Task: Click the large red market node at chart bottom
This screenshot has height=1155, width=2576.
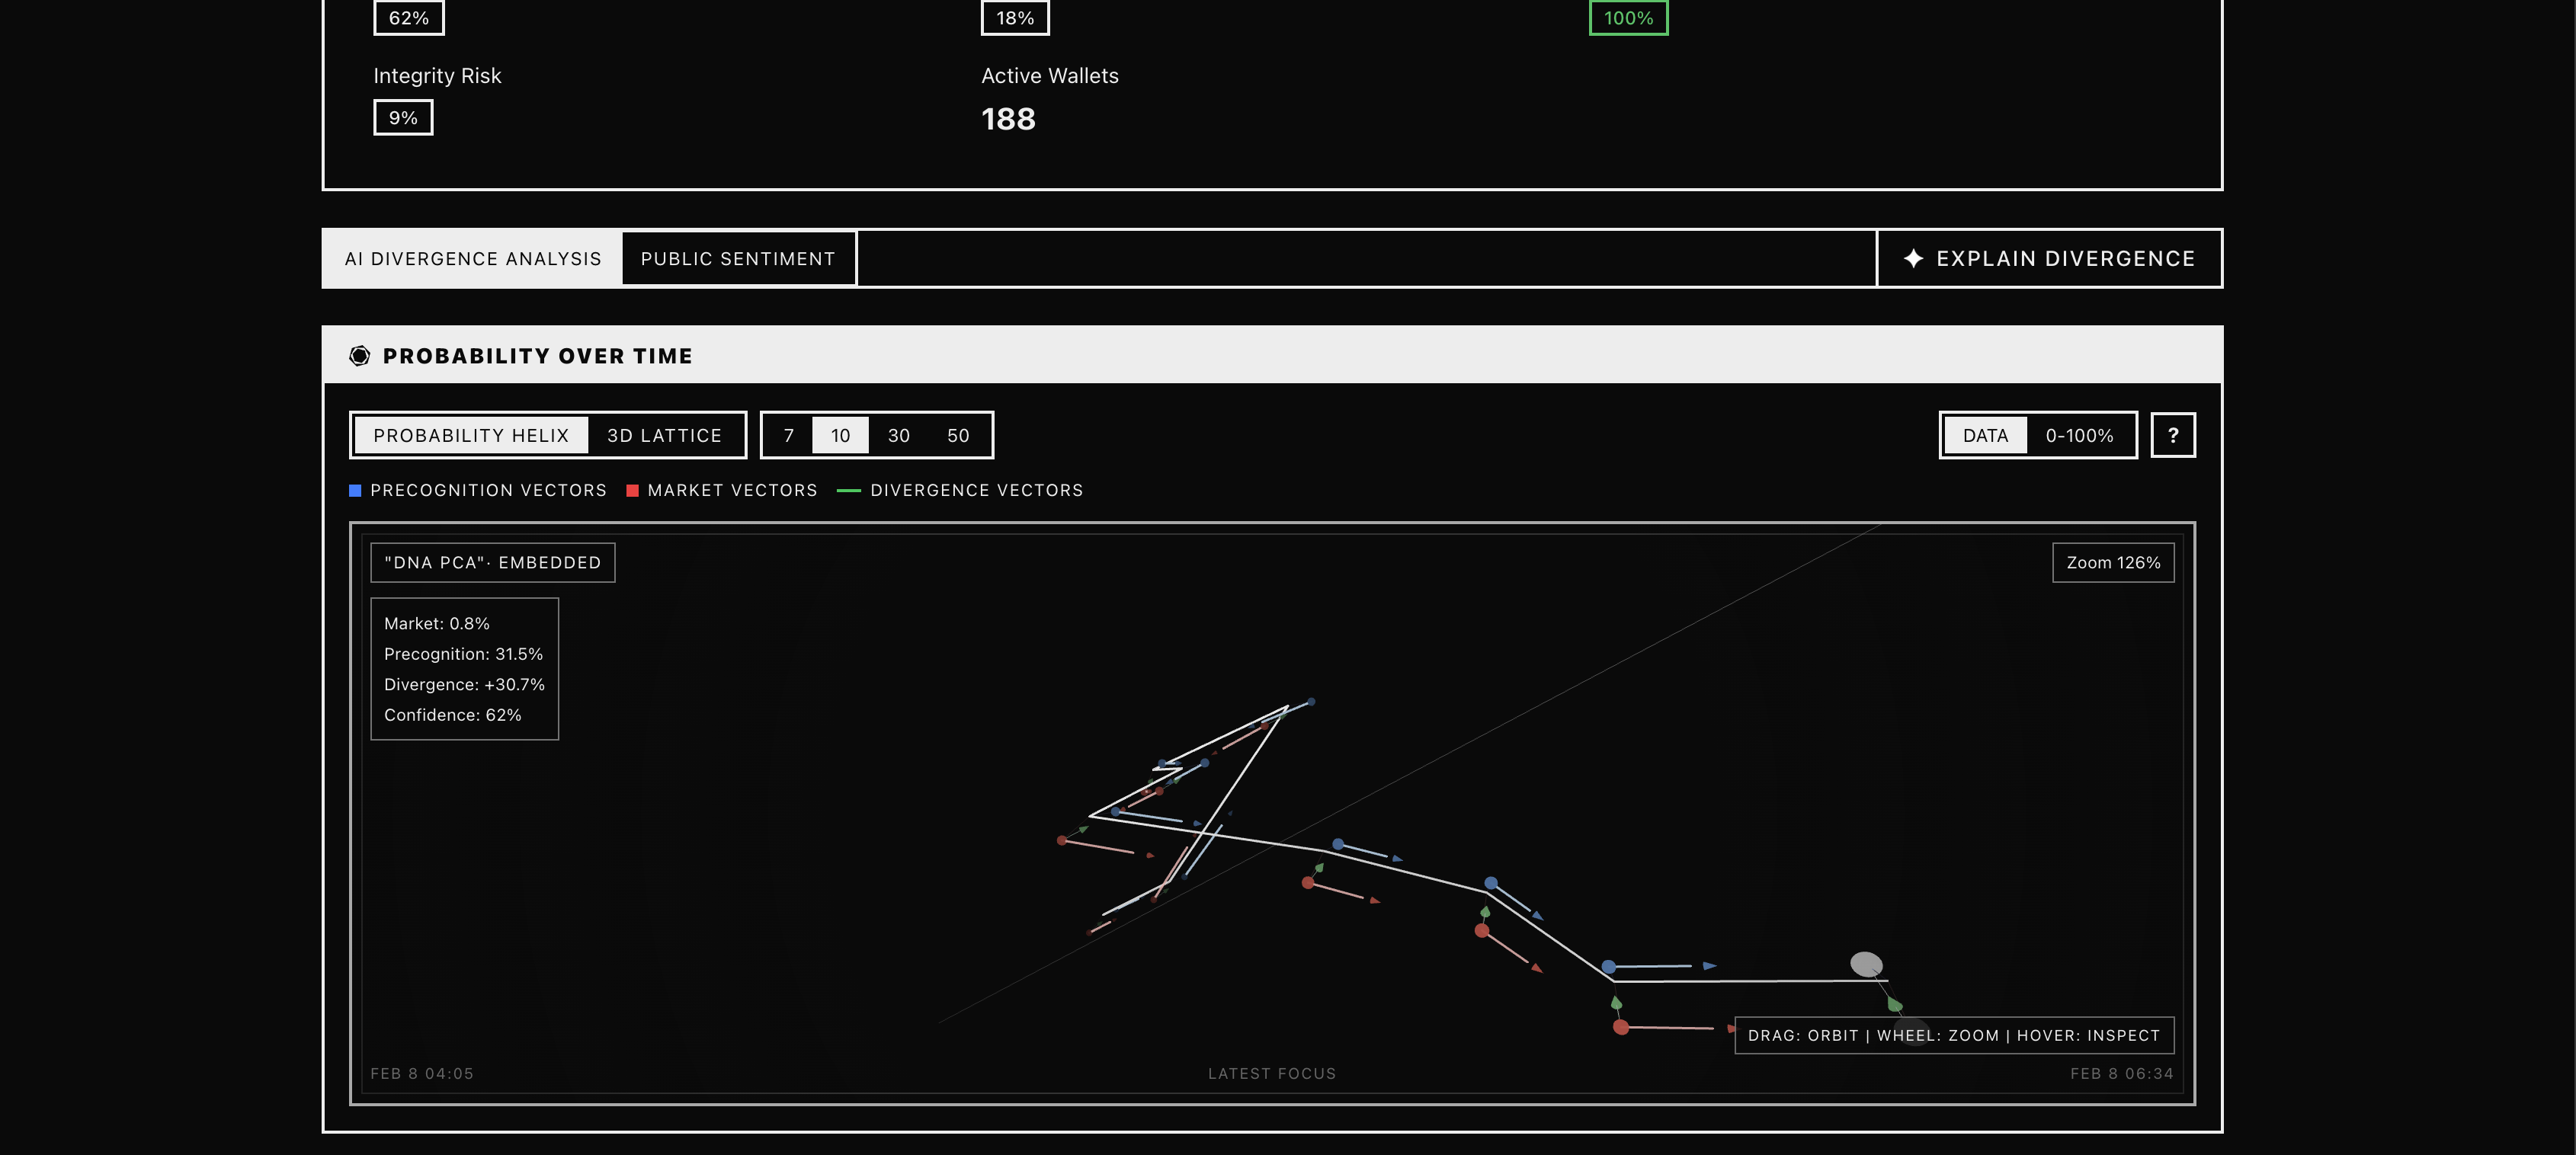Action: tap(1621, 1027)
